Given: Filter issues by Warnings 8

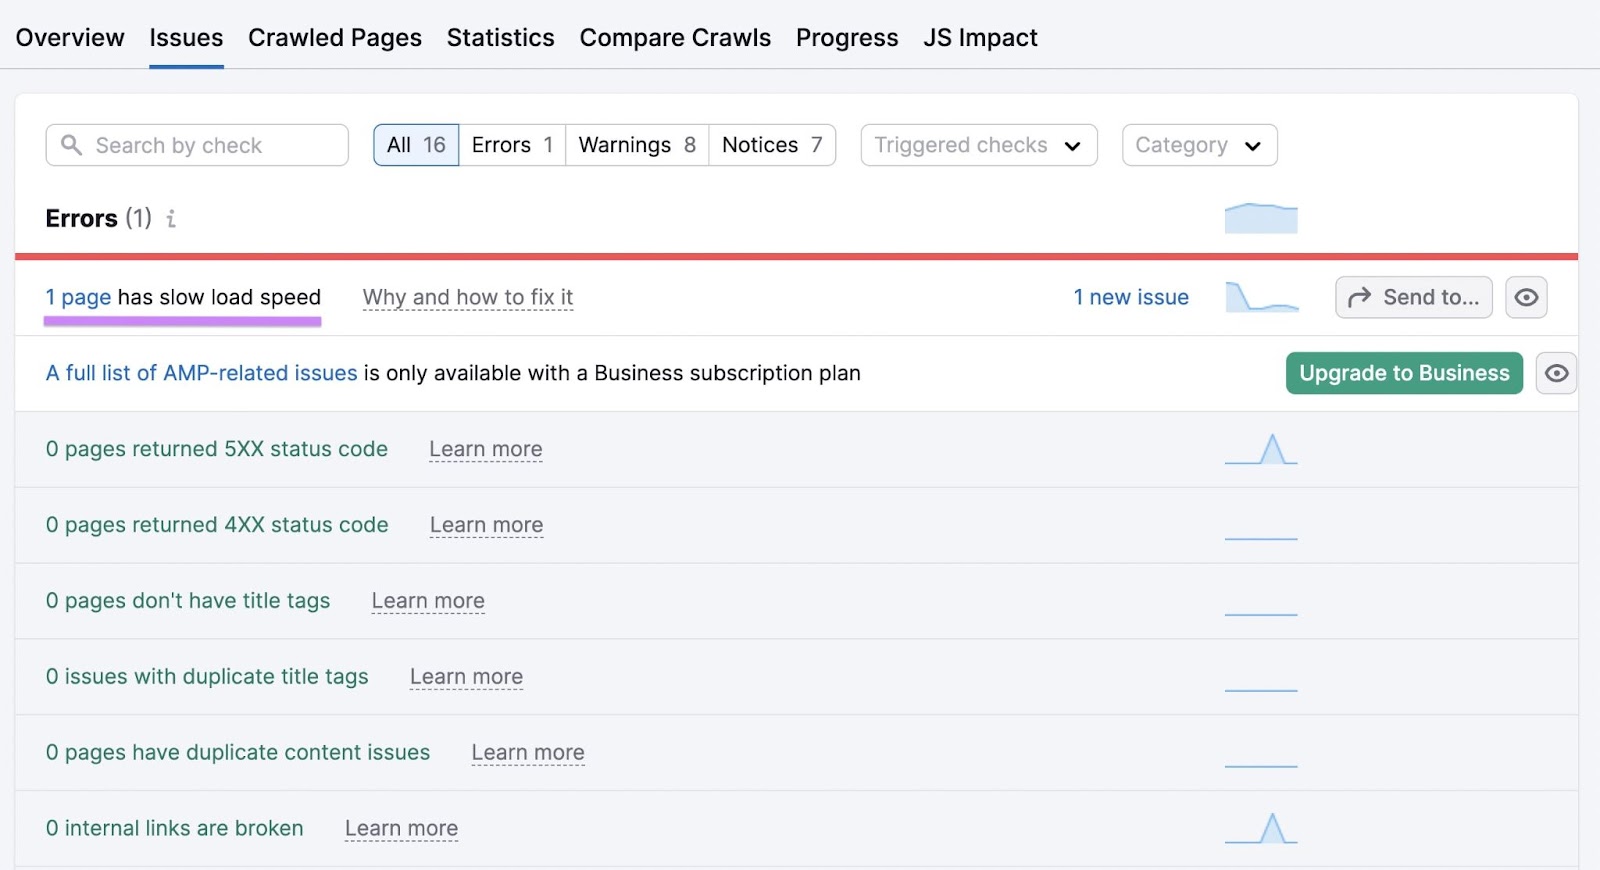Looking at the screenshot, I should (x=637, y=145).
